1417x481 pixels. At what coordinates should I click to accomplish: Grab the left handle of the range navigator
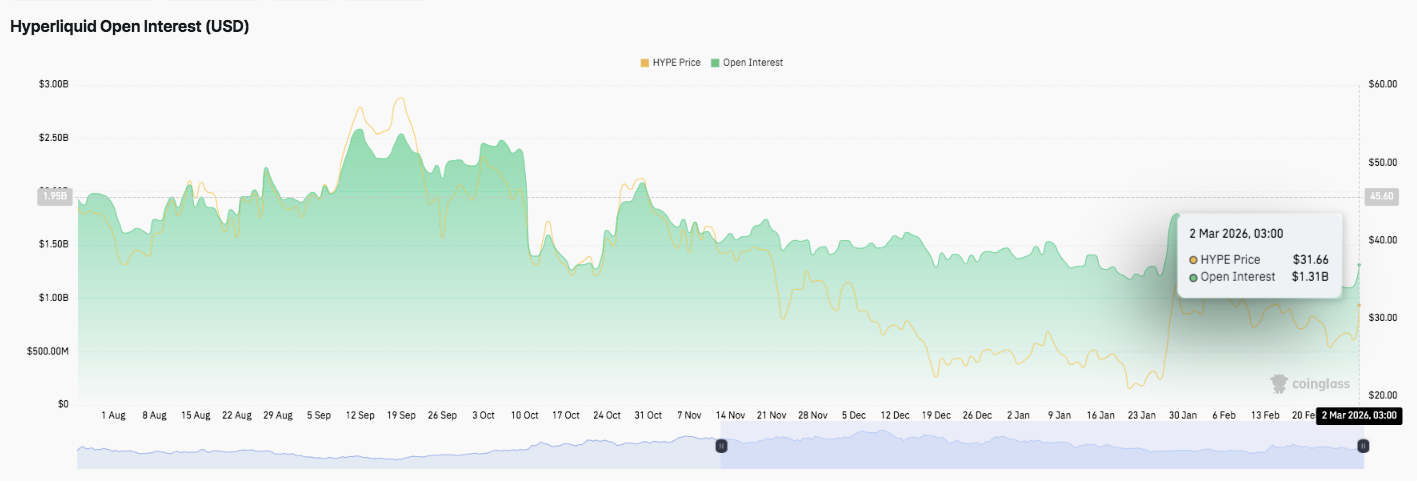[721, 446]
